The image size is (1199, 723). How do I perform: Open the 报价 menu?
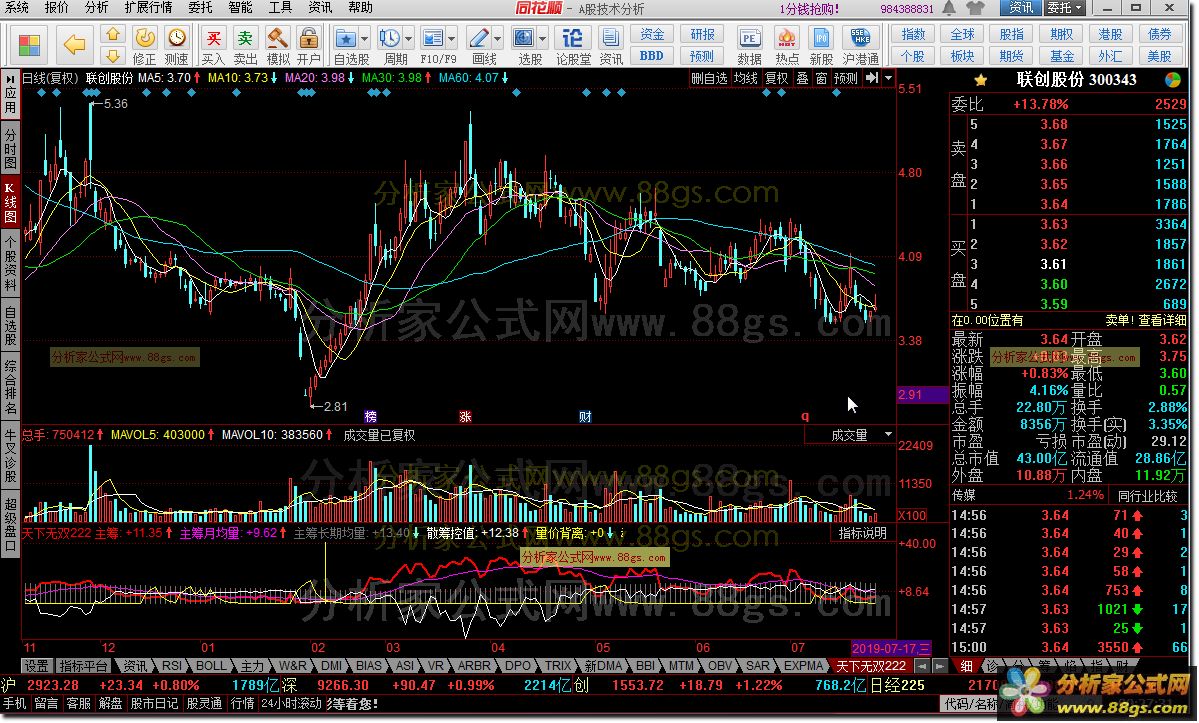point(56,8)
